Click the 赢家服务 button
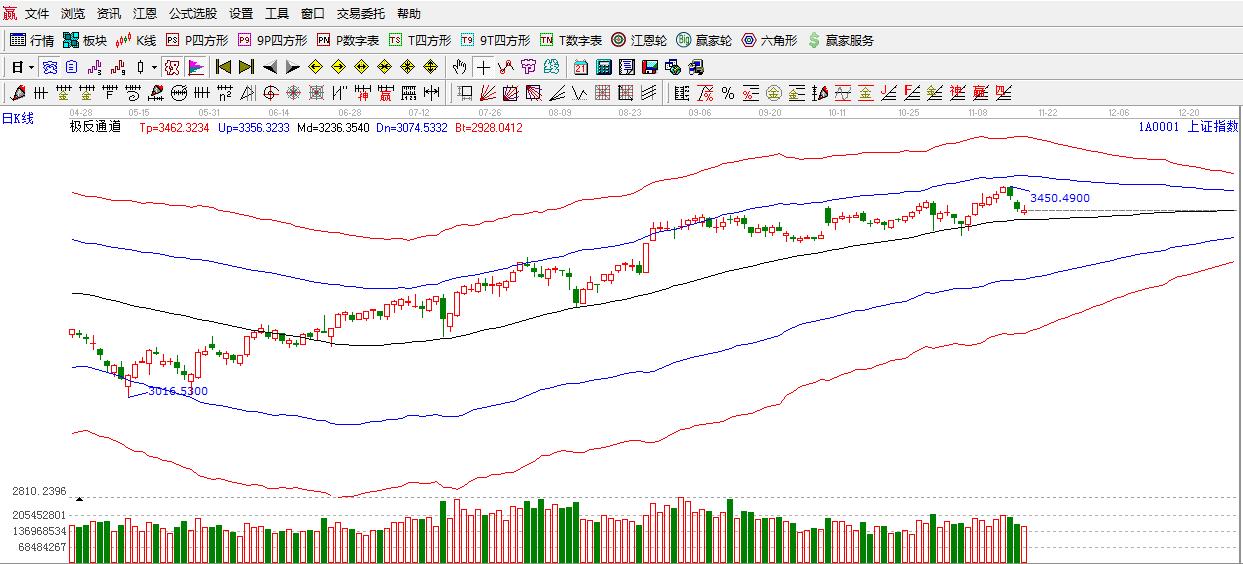The height and width of the screenshot is (564, 1243). point(840,41)
